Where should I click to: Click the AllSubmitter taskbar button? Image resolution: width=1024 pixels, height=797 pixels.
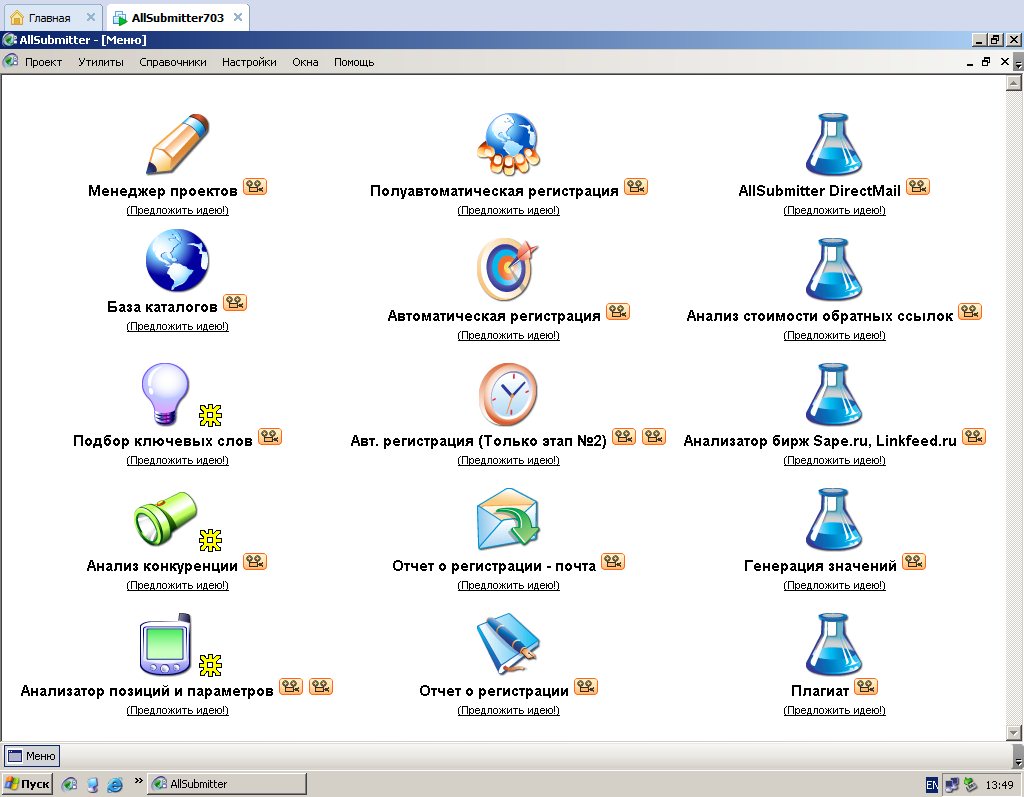click(227, 784)
